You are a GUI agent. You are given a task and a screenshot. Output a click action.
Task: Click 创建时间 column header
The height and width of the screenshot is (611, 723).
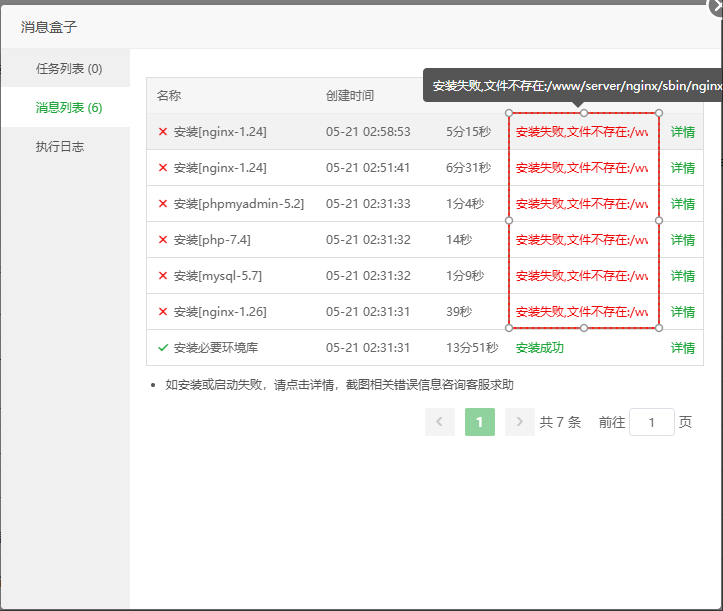coord(350,95)
